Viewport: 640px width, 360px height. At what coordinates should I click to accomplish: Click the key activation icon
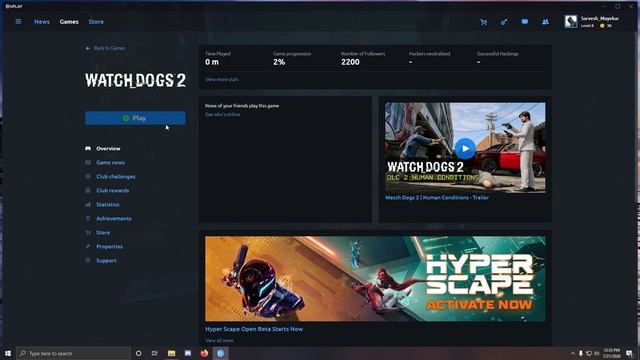[x=504, y=22]
